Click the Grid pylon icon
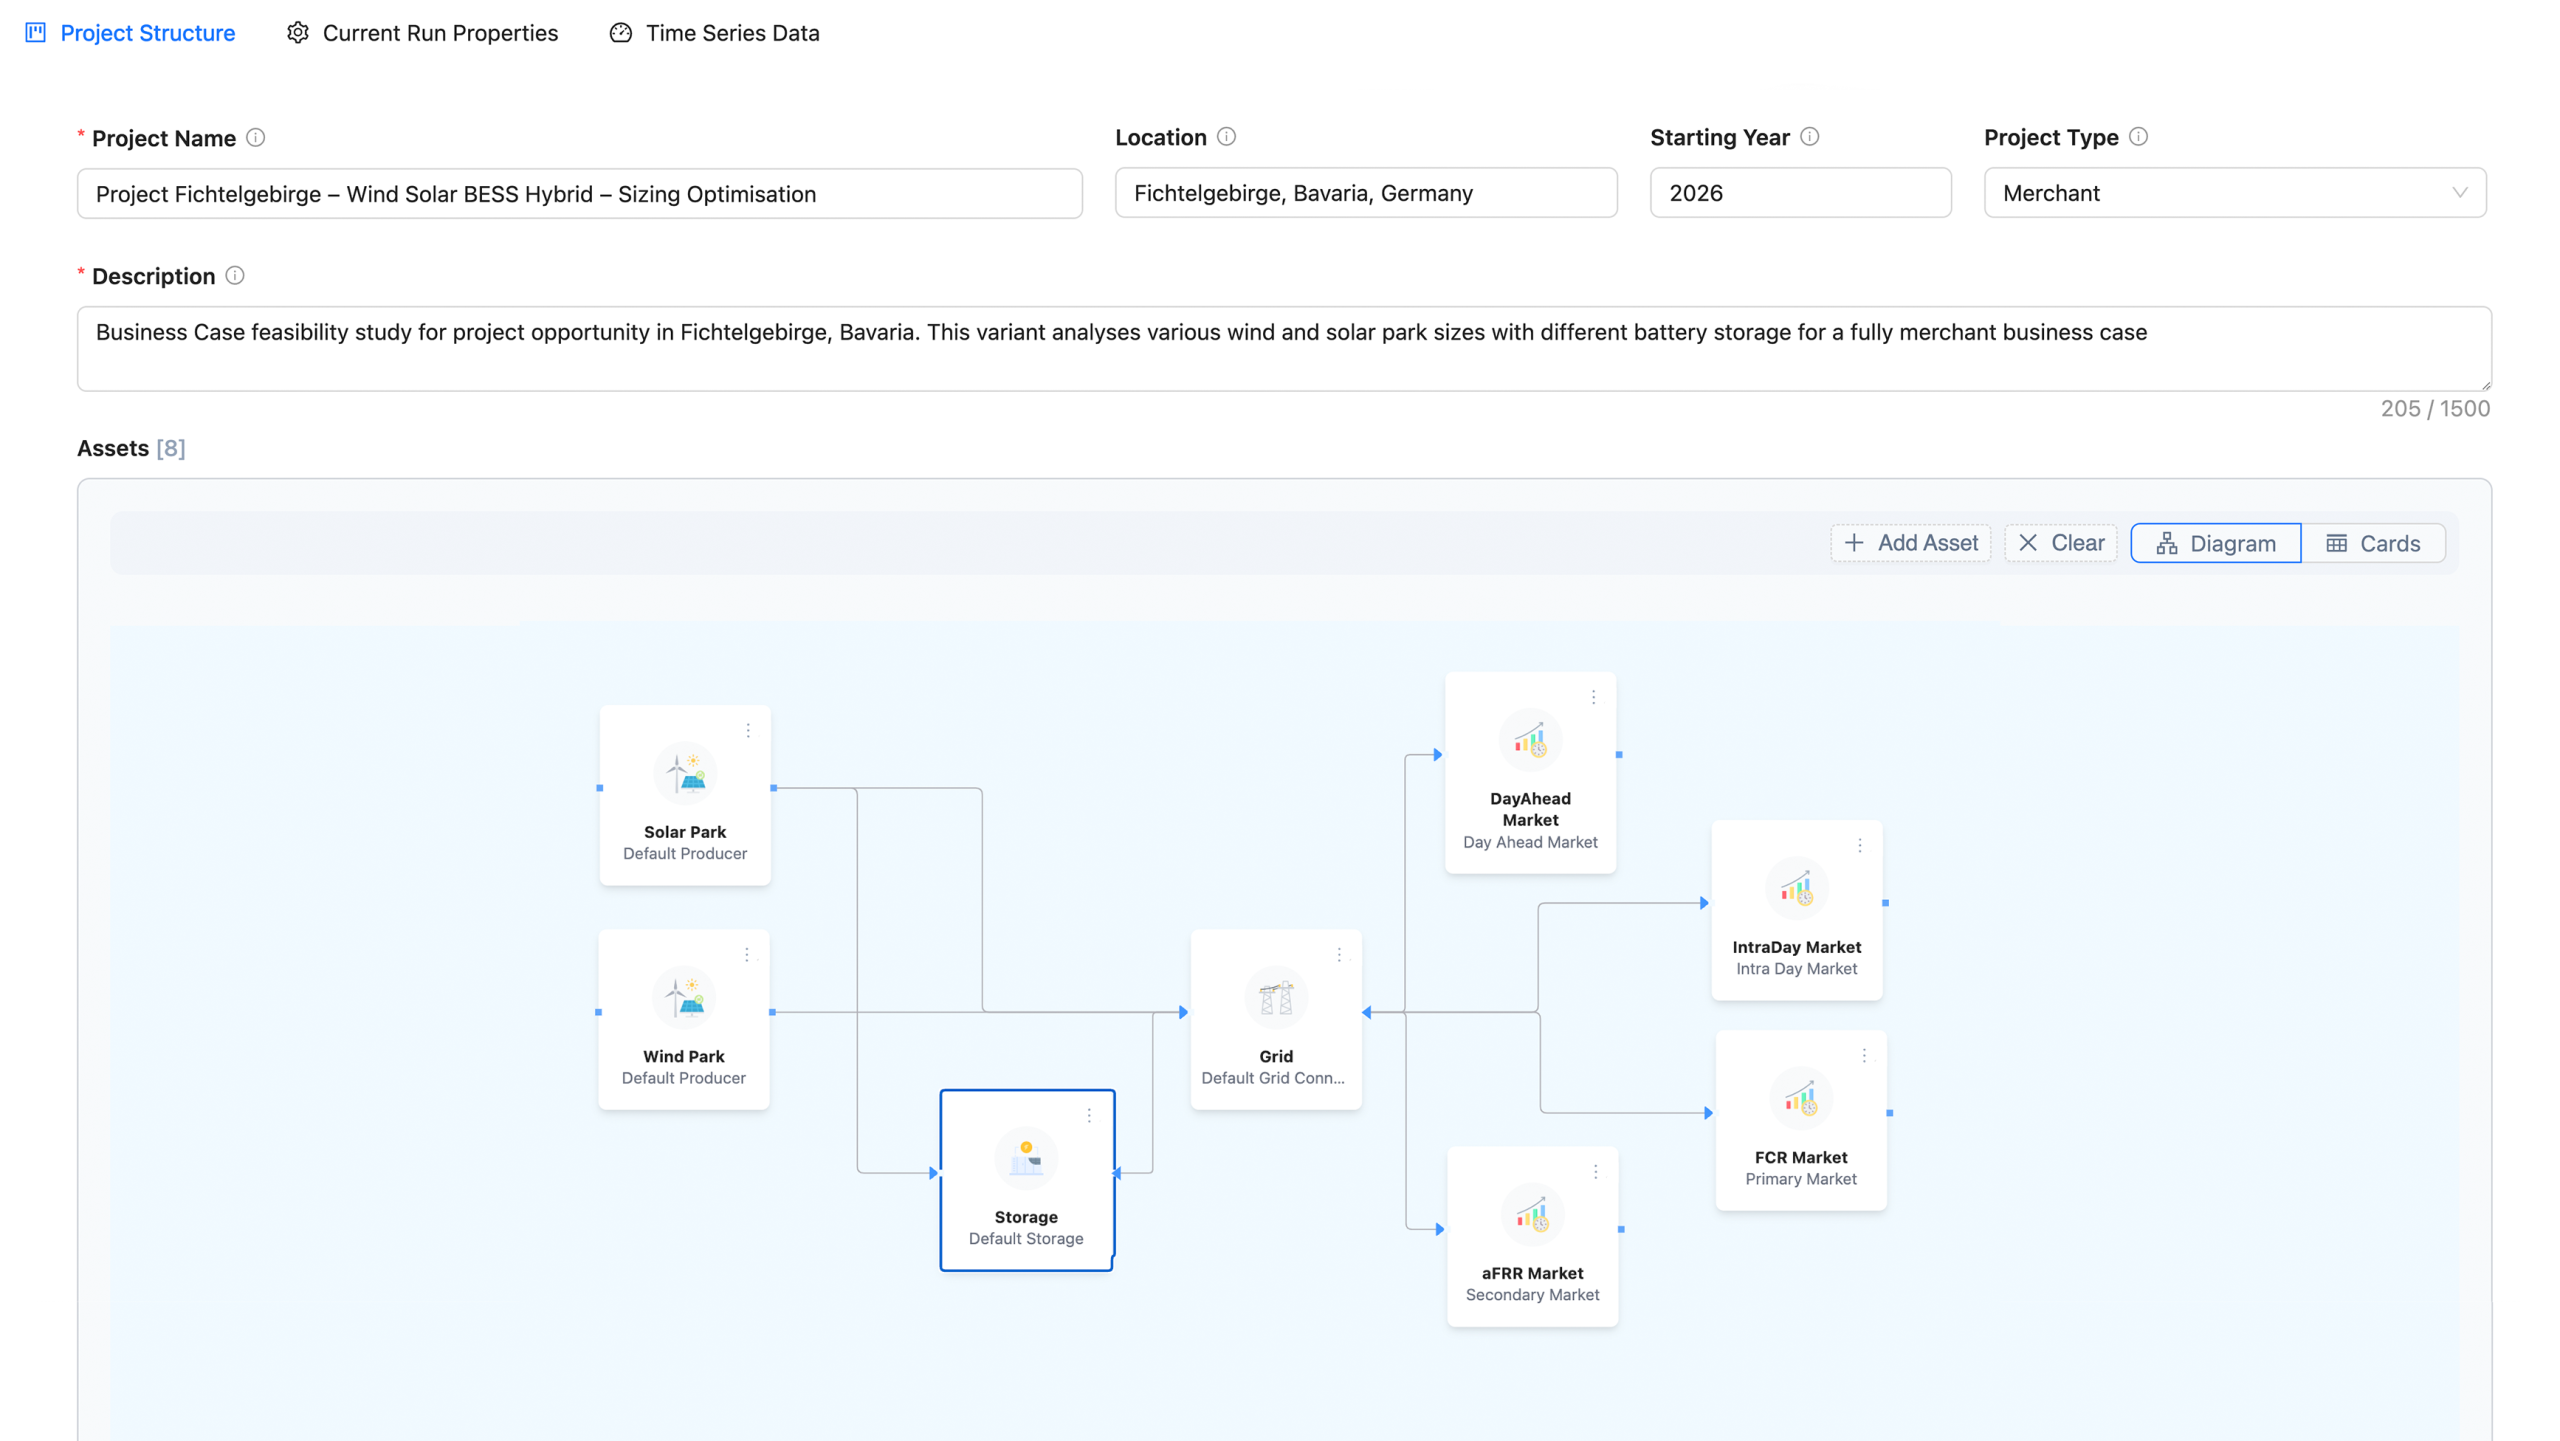Screen dimensions: 2560x1441 click(1276, 997)
